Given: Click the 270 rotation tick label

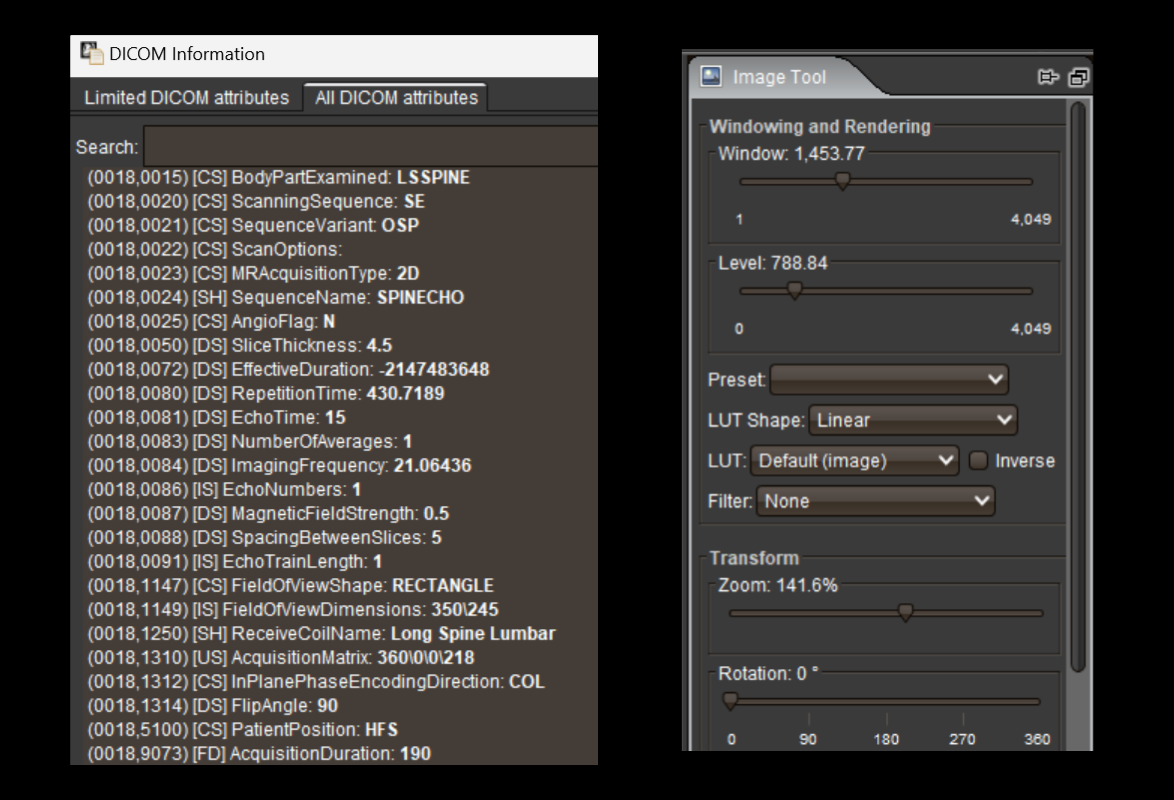Looking at the screenshot, I should click(962, 739).
